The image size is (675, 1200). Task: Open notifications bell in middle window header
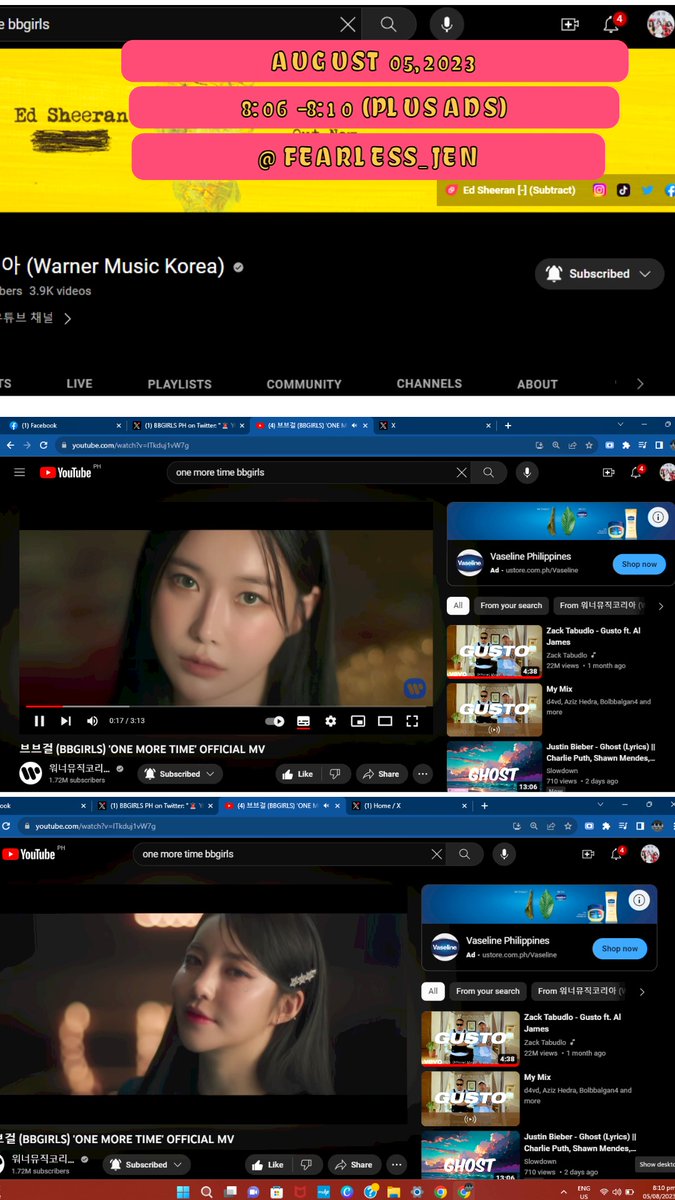click(x=636, y=472)
